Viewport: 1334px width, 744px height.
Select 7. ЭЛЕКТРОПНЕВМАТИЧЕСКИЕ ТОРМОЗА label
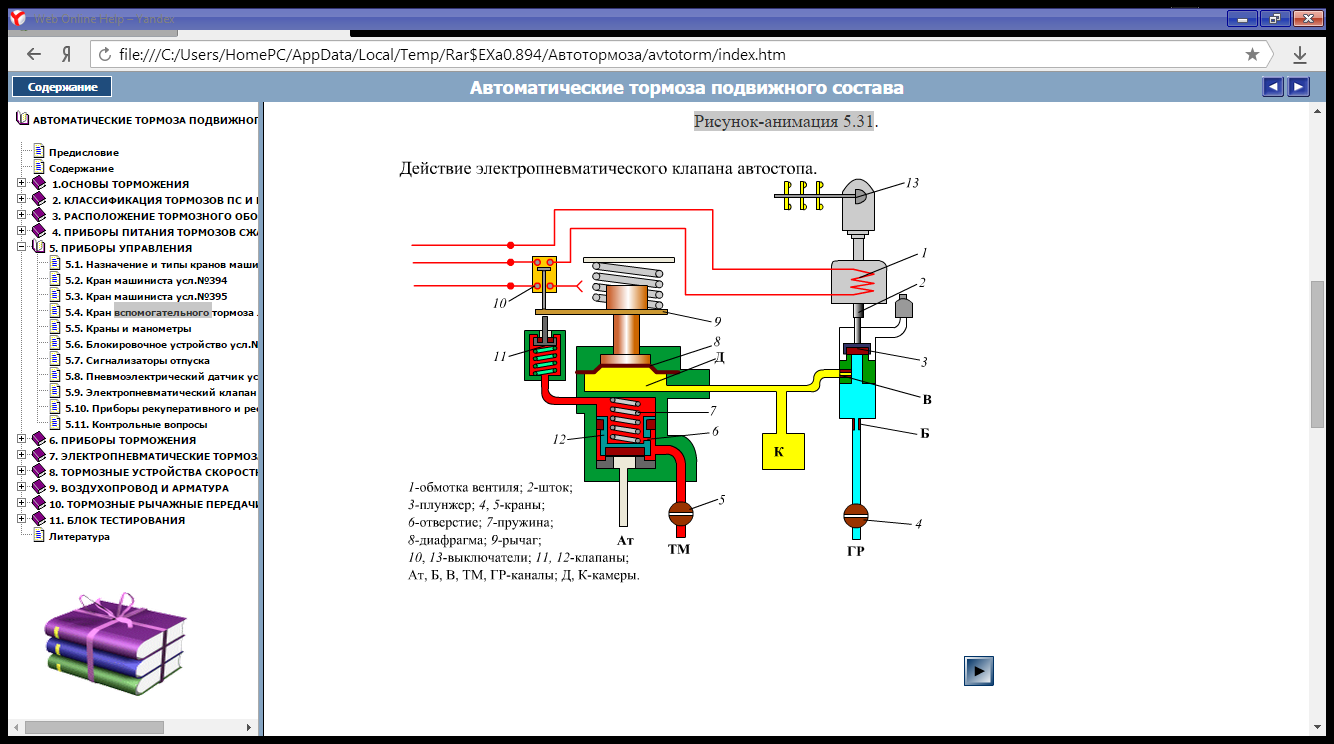(x=154, y=457)
